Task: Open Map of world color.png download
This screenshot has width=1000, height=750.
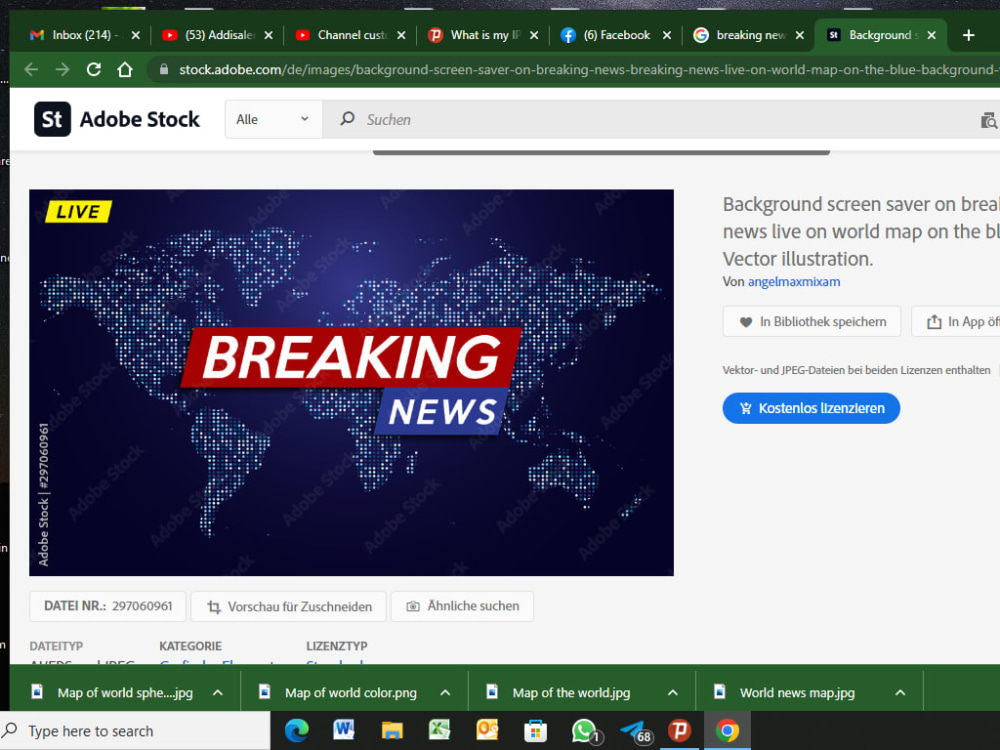Action: pos(339,693)
